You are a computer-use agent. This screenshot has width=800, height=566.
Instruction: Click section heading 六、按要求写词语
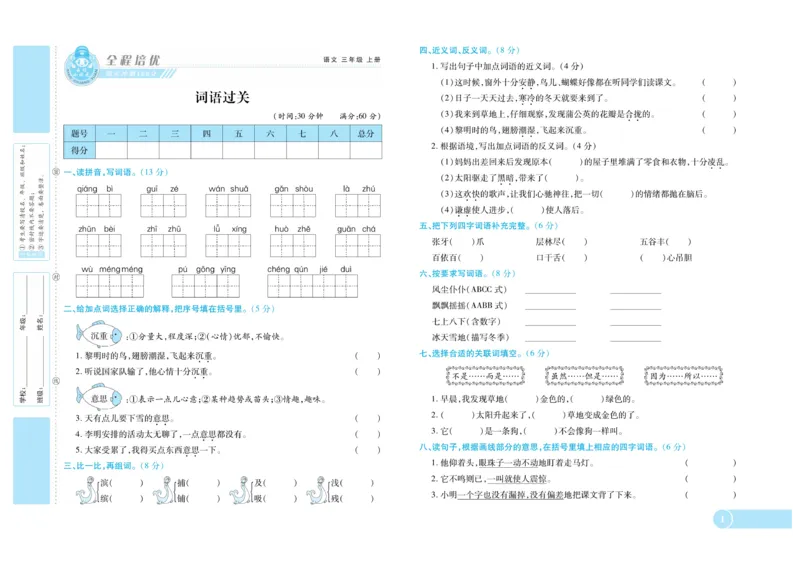467,273
